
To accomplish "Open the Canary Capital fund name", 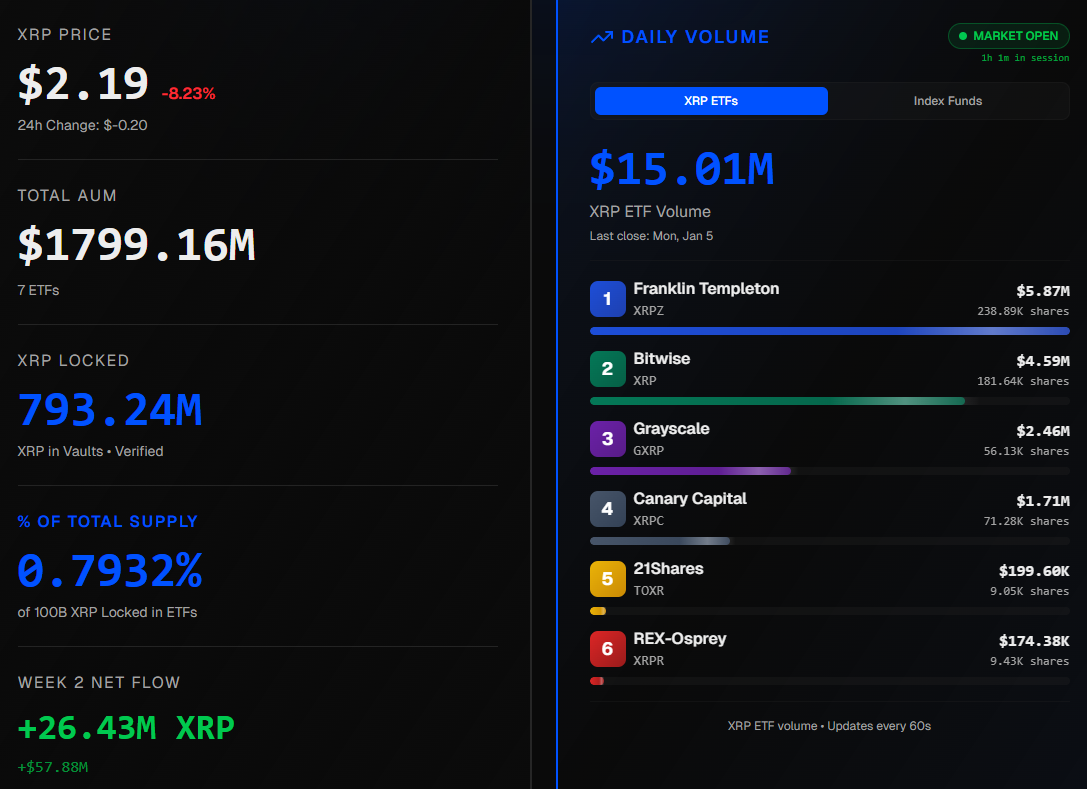I will point(690,498).
